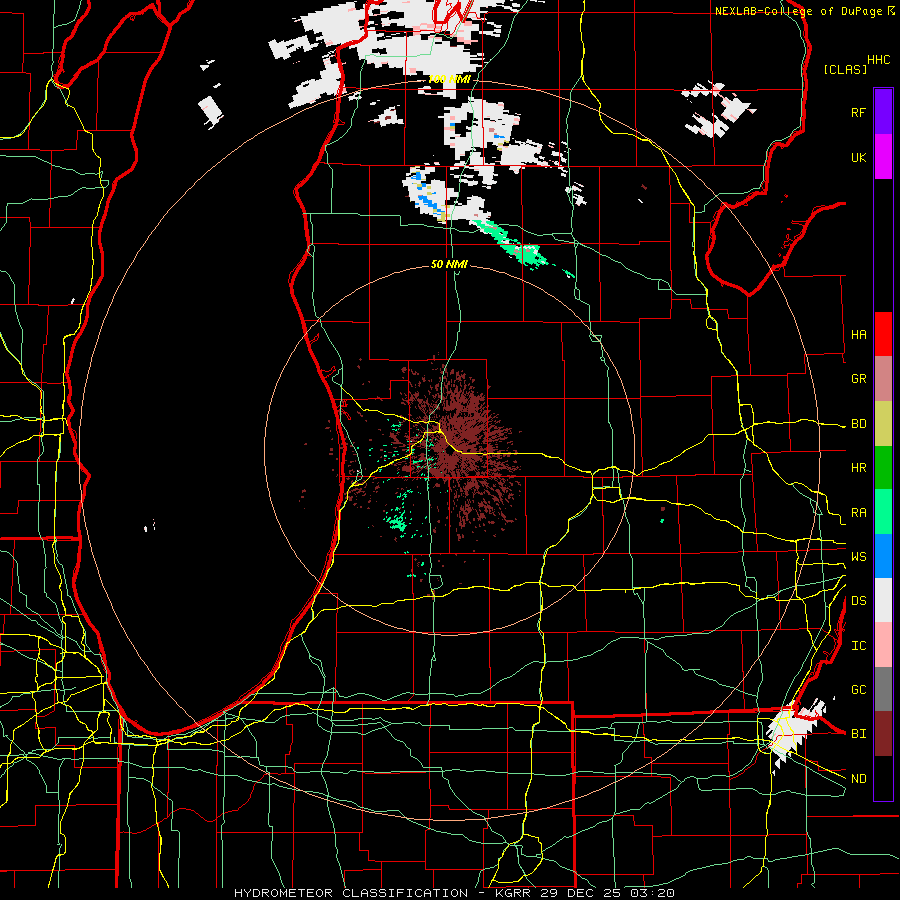900x900 pixels.
Task: Click the NEXLAB-College of DuPage credit text
Action: tap(798, 11)
